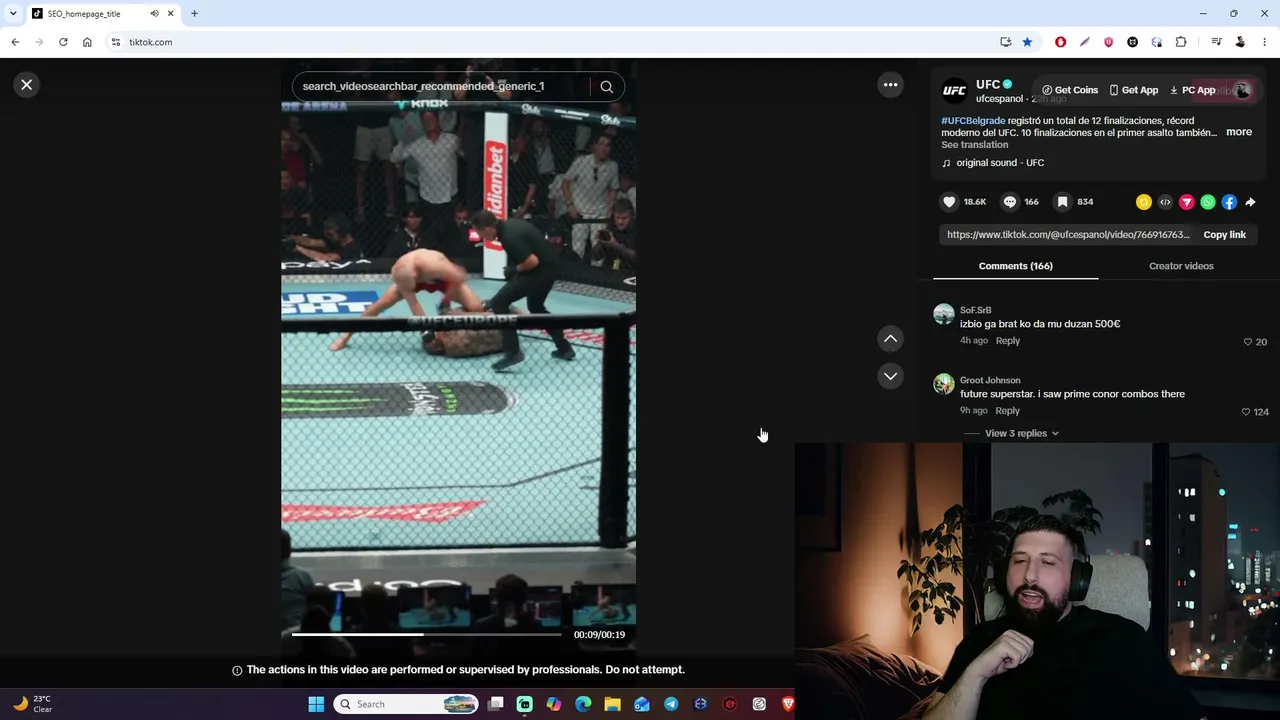This screenshot has width=1280, height=720.
Task: Click the Get Coins button
Action: [1070, 91]
